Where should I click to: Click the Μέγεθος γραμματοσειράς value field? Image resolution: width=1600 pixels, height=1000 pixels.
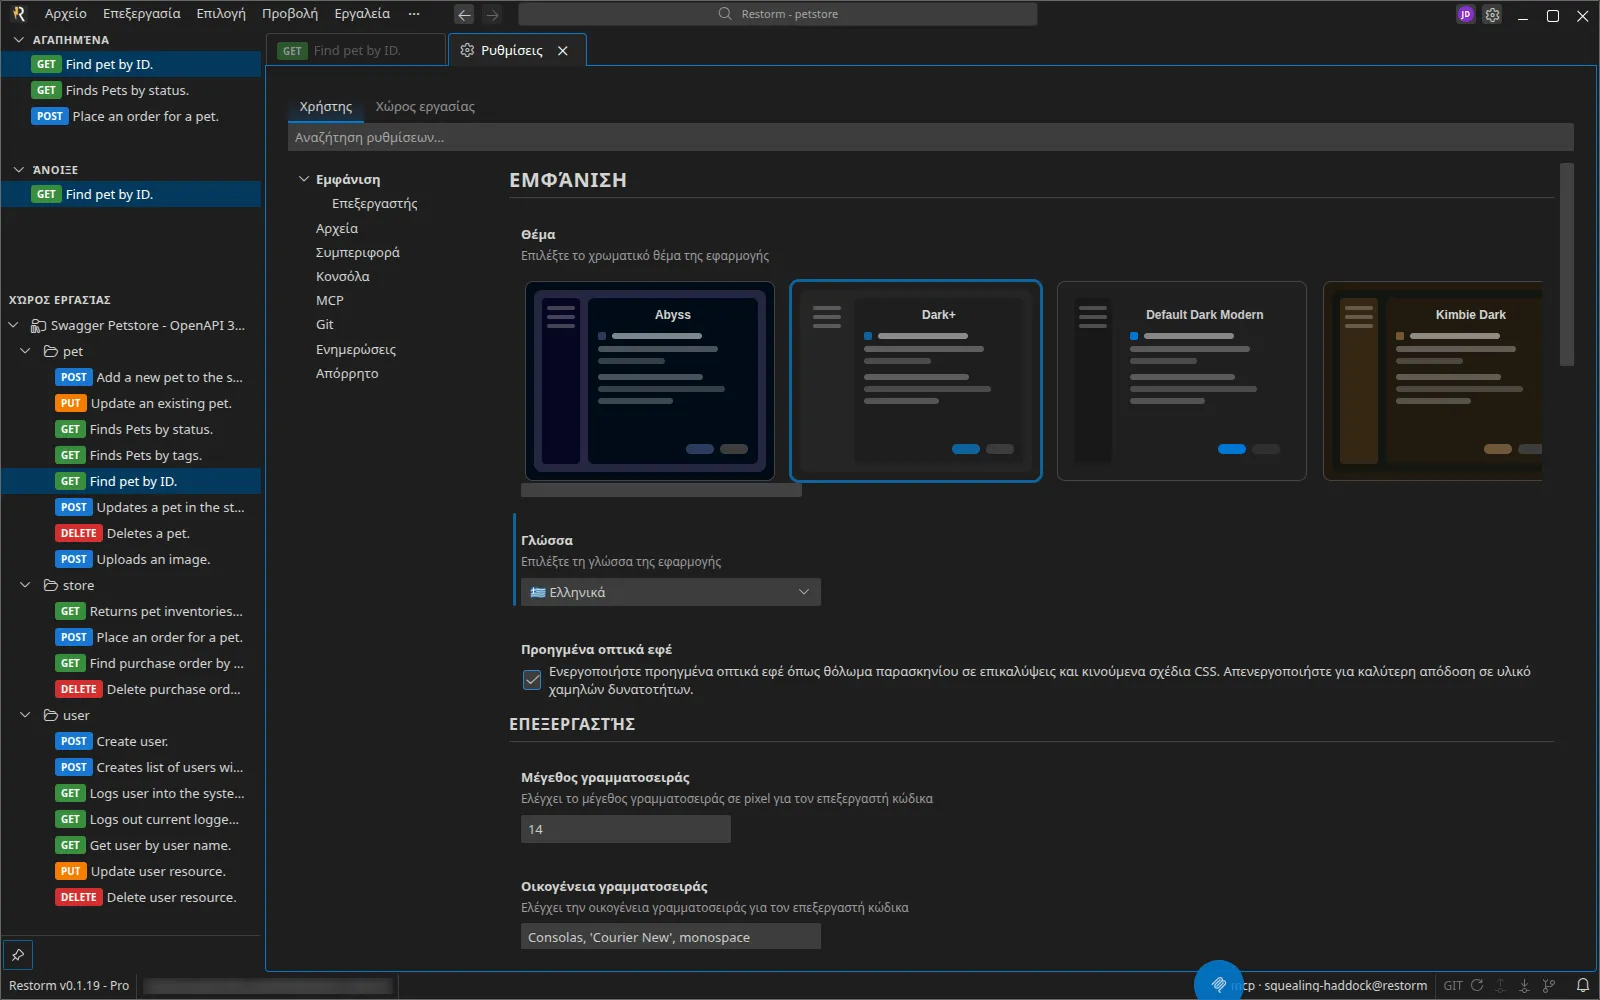point(626,829)
